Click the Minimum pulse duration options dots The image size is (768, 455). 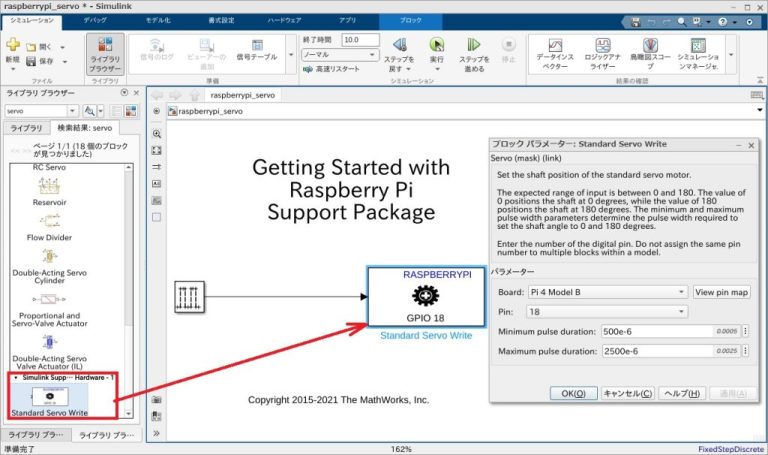(x=745, y=331)
